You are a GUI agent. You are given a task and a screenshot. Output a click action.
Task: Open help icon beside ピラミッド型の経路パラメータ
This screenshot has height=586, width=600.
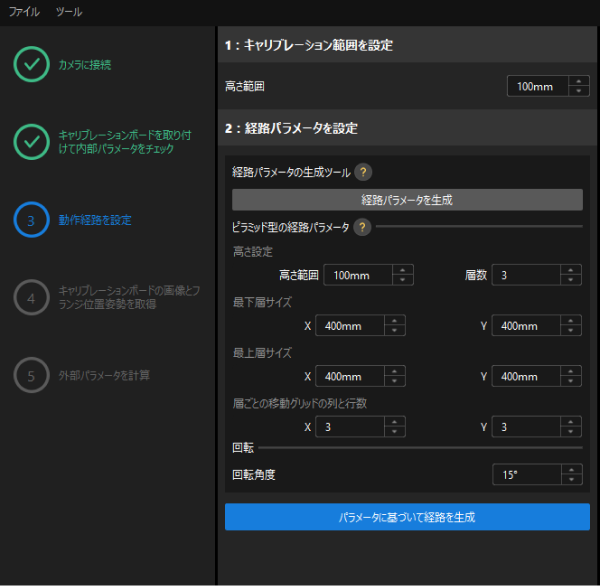[x=361, y=227]
